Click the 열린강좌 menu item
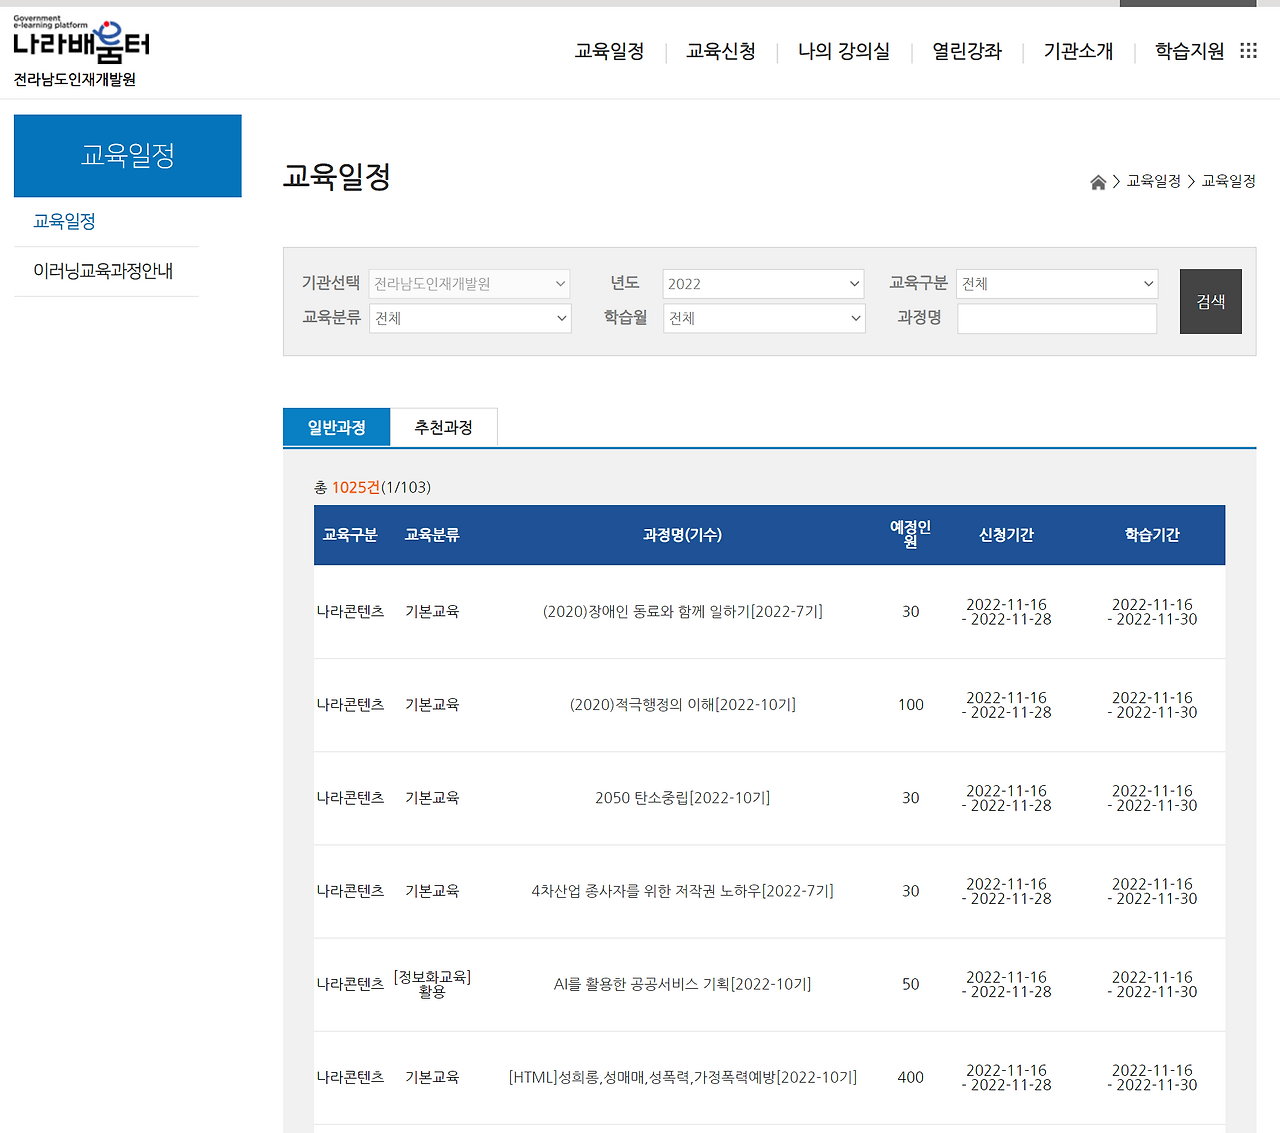This screenshot has width=1280, height=1133. pyautogui.click(x=967, y=51)
